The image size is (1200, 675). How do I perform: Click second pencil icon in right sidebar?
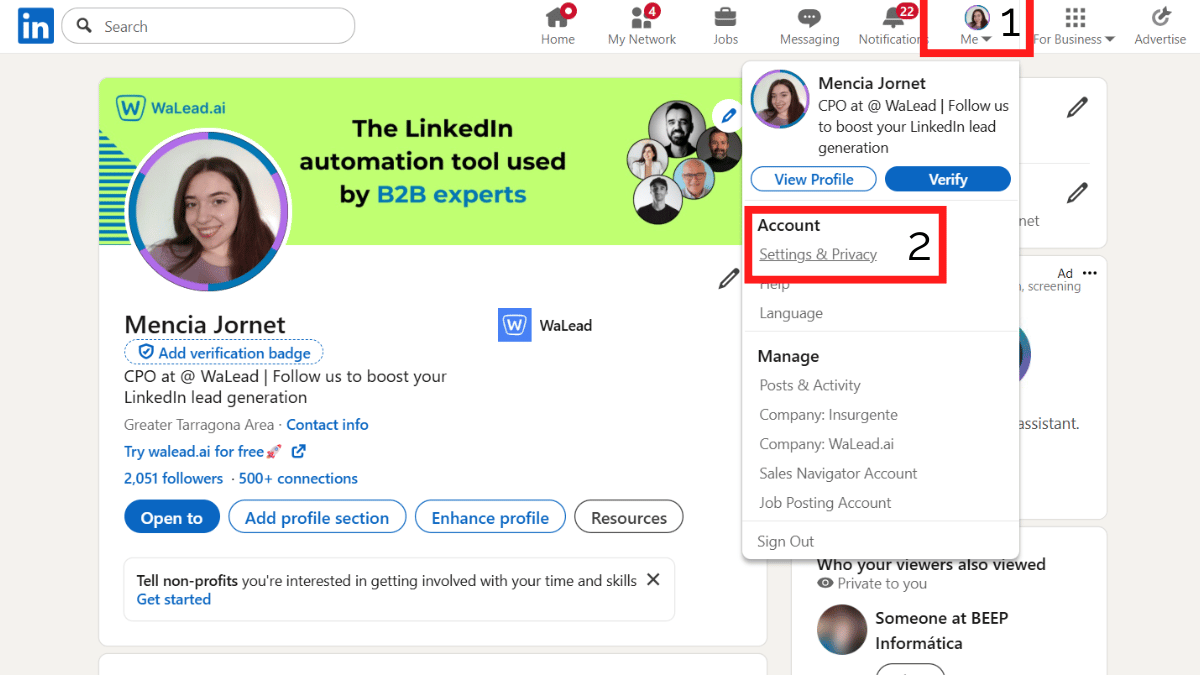click(1077, 191)
